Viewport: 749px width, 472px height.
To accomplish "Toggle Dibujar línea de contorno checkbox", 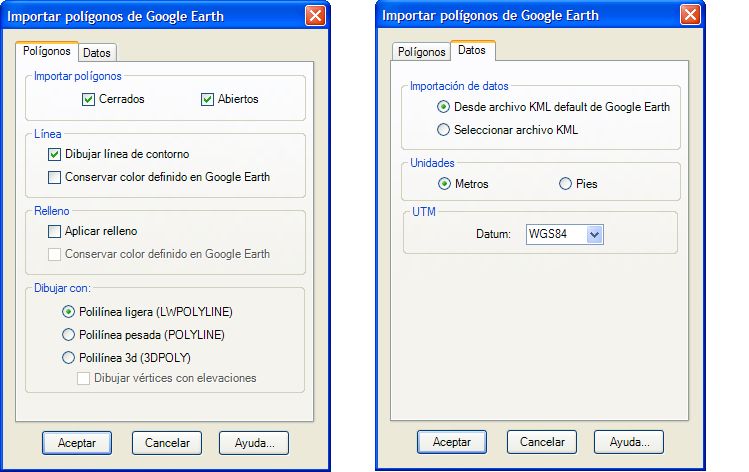I will pyautogui.click(x=54, y=154).
